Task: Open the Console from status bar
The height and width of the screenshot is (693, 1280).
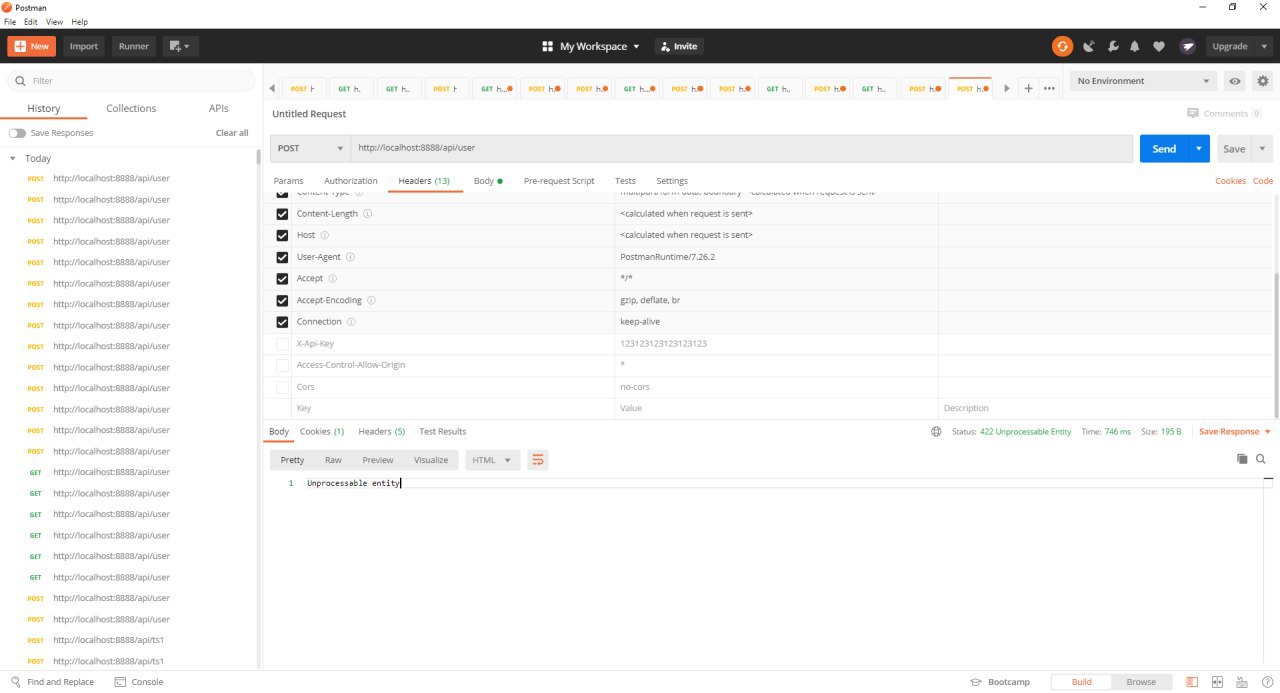Action: pos(139,682)
